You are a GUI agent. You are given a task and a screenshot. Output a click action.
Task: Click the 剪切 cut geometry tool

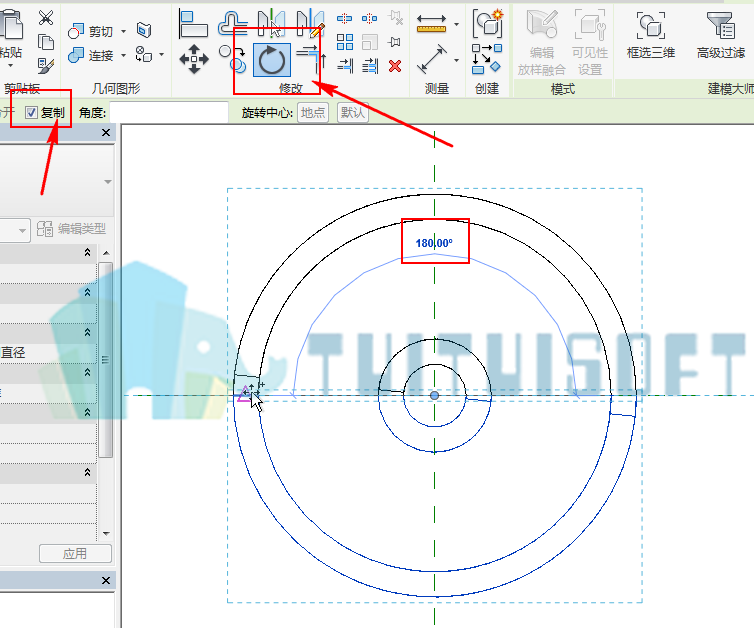tap(90, 32)
